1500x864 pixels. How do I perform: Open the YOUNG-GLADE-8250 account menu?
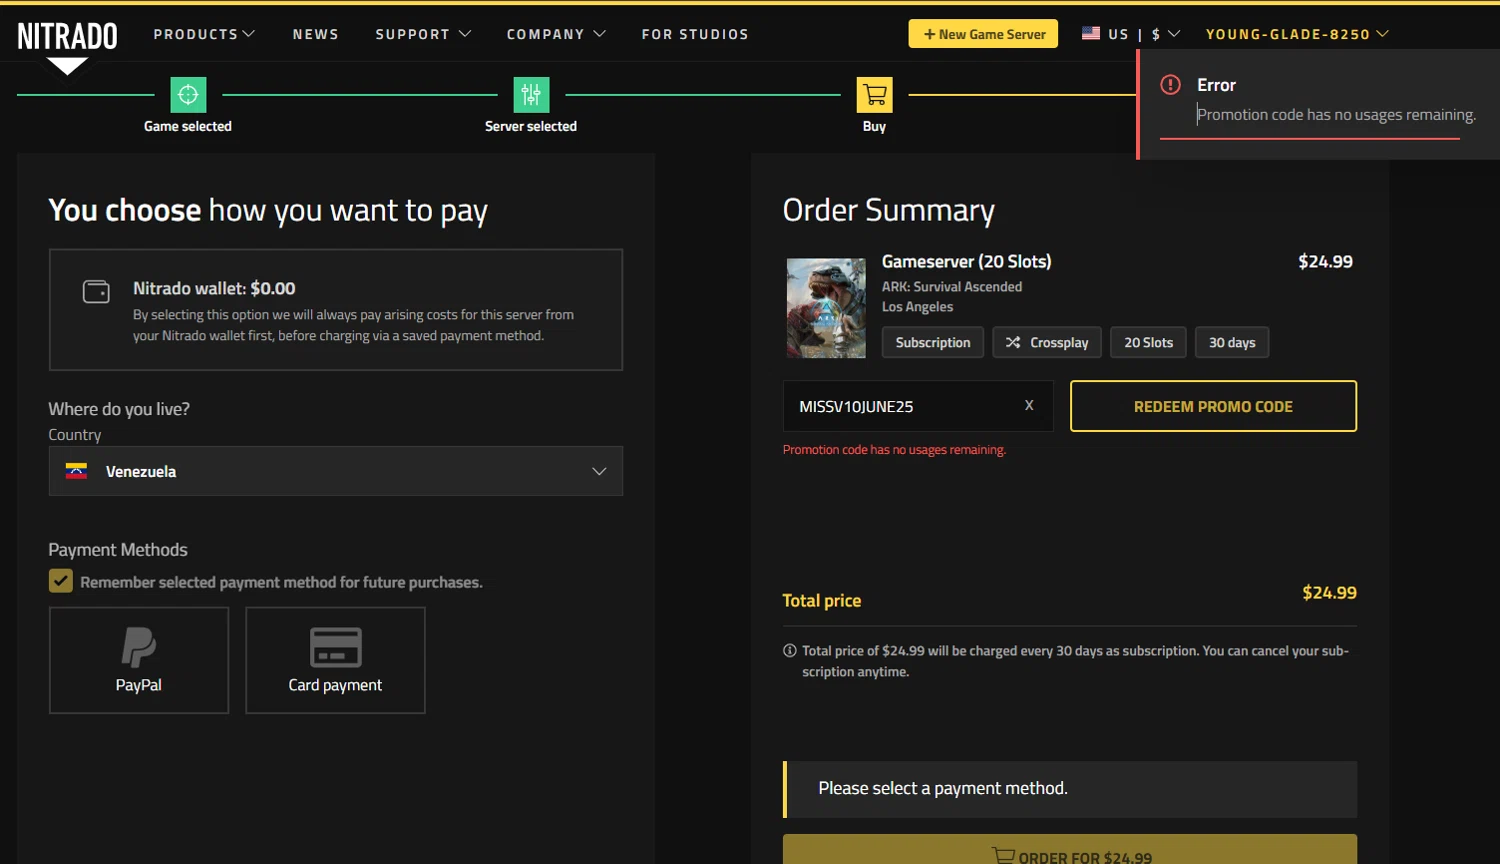point(1297,34)
